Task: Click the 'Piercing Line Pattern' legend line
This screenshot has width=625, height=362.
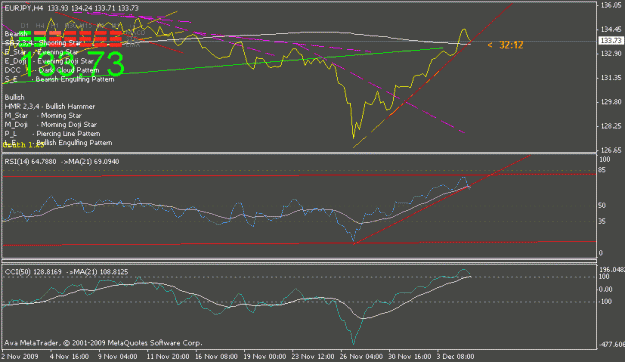Action: coord(52,134)
